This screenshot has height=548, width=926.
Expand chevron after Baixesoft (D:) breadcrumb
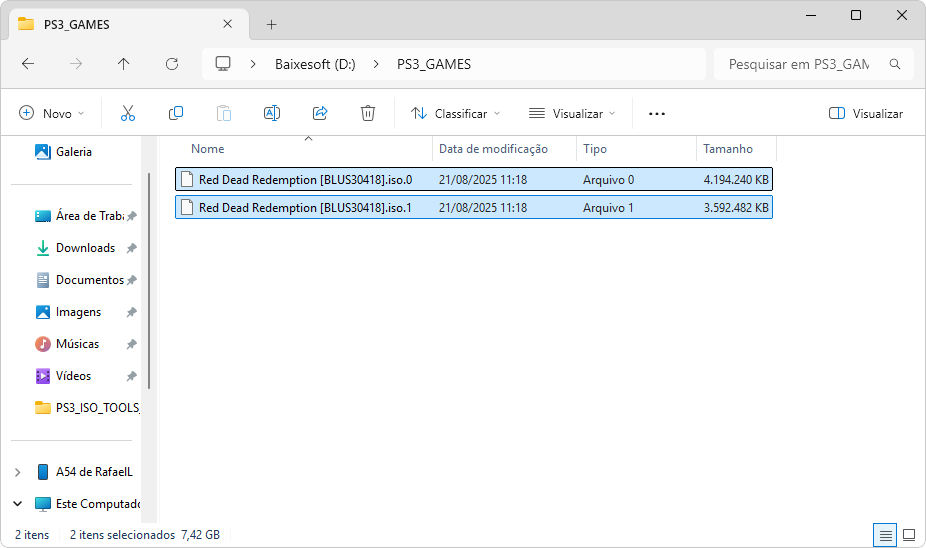(376, 64)
